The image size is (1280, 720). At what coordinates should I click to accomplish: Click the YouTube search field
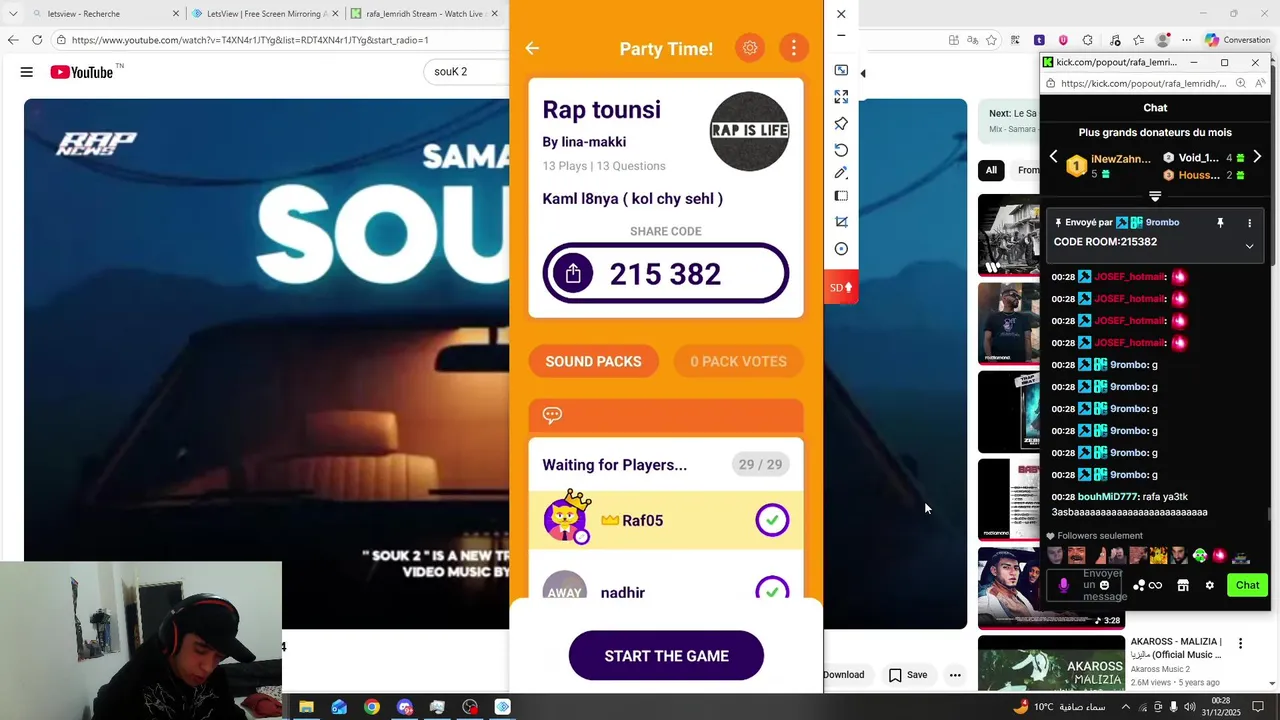467,72
